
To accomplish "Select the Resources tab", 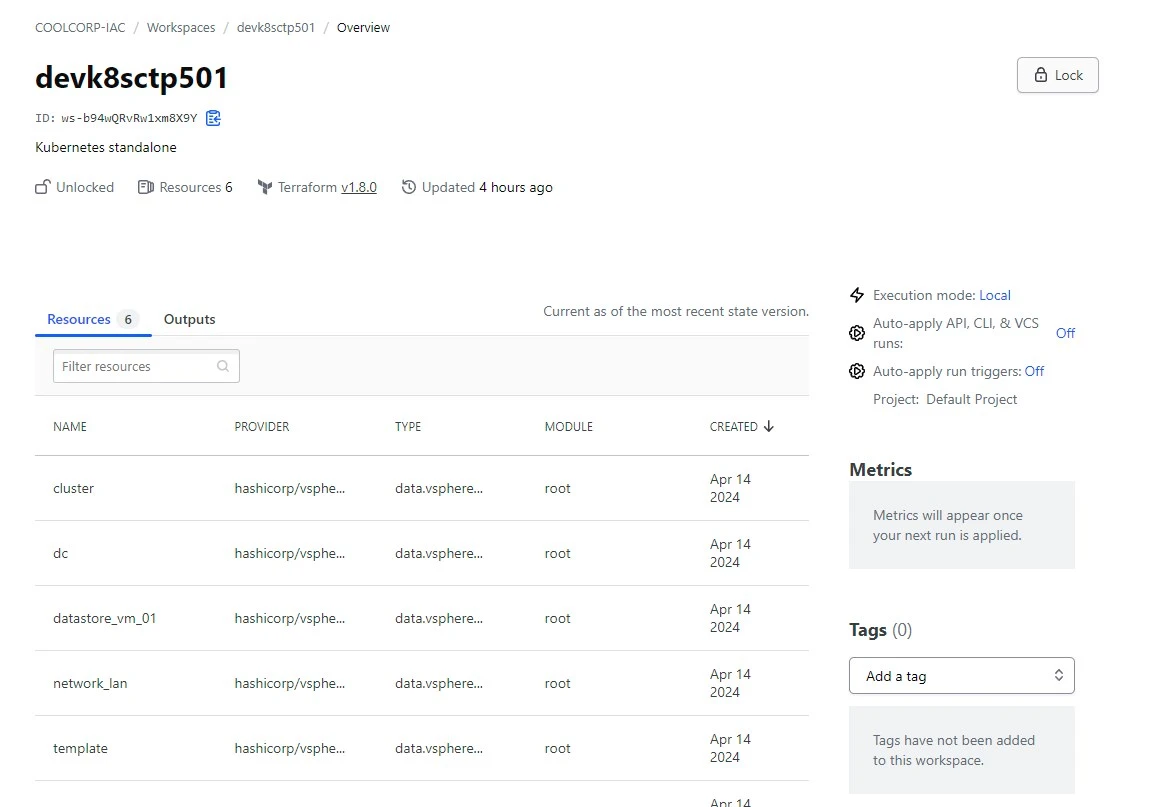I will [x=93, y=319].
